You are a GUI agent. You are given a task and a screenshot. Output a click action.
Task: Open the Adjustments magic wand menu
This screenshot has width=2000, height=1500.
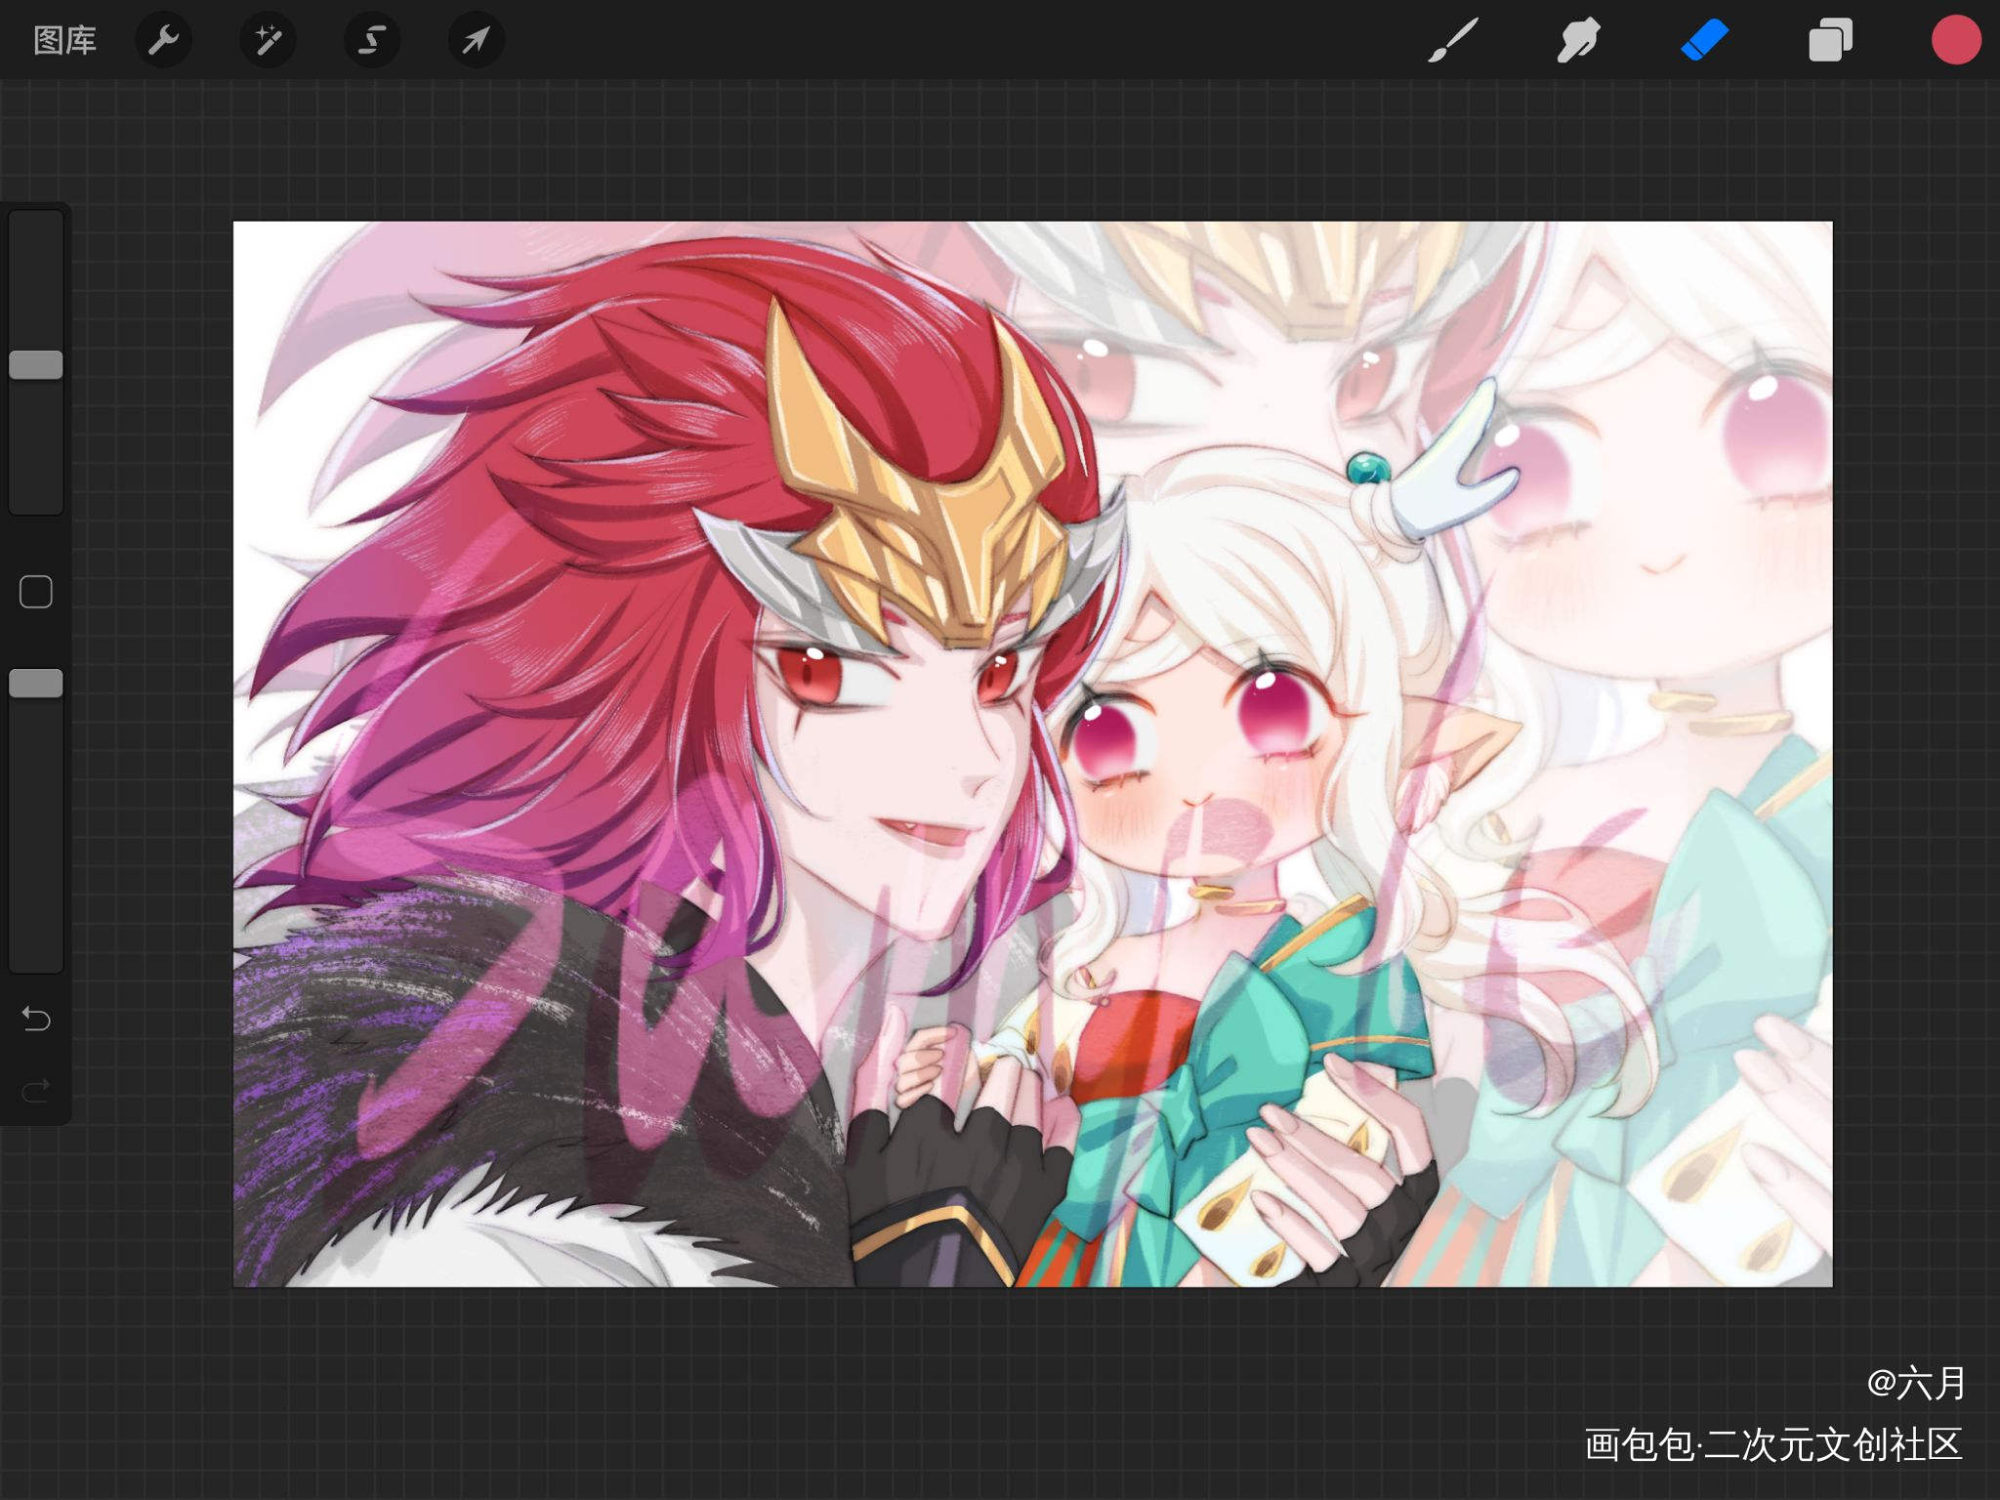pyautogui.click(x=267, y=40)
